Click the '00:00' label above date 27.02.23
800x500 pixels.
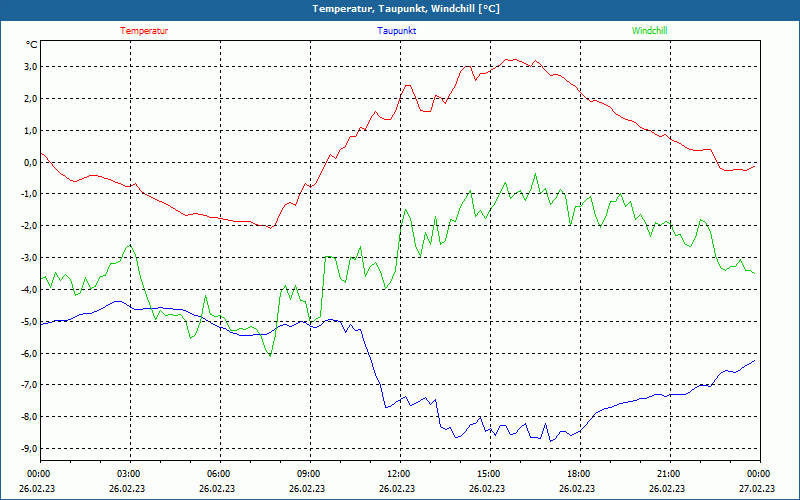pyautogui.click(x=759, y=474)
